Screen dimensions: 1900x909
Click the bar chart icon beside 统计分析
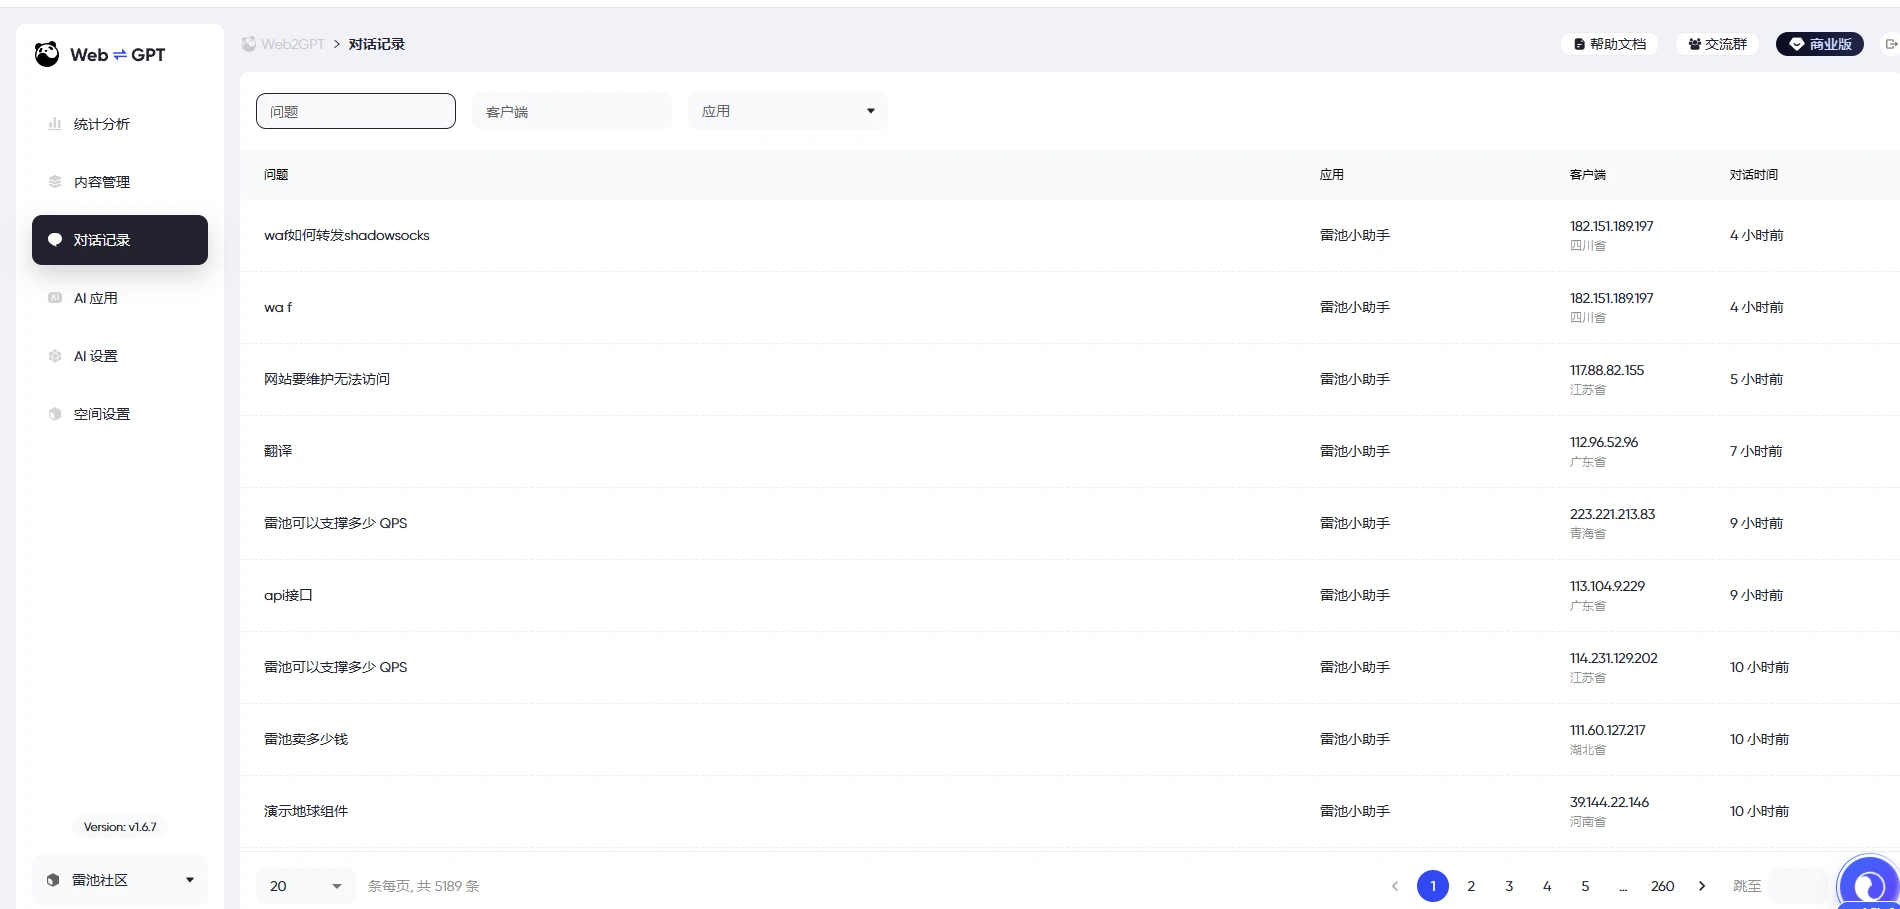coord(55,124)
